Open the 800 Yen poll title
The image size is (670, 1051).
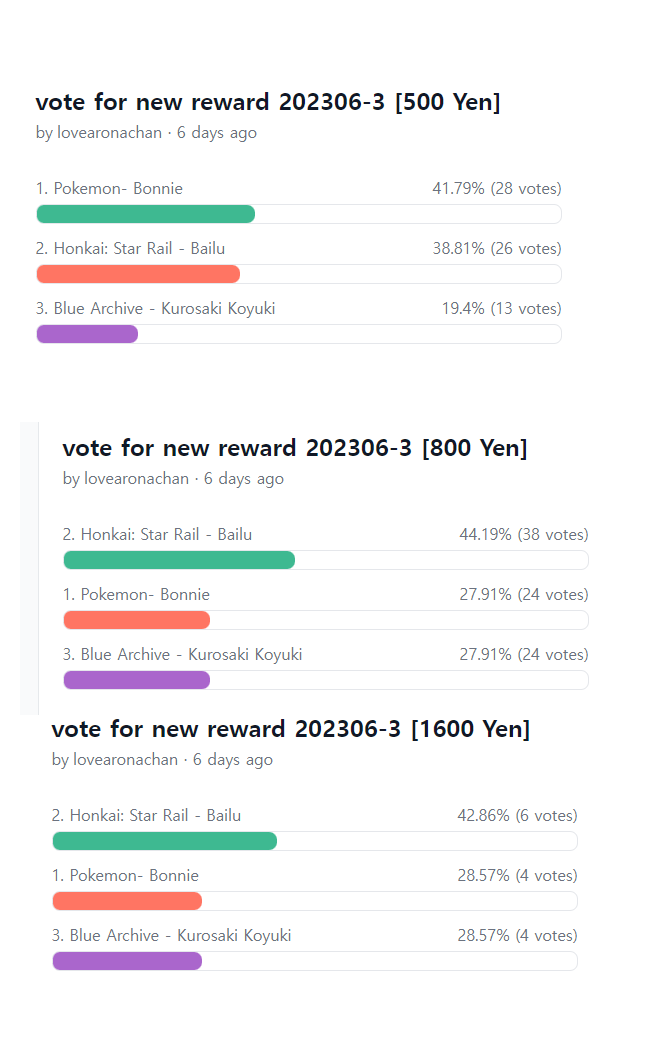[294, 448]
